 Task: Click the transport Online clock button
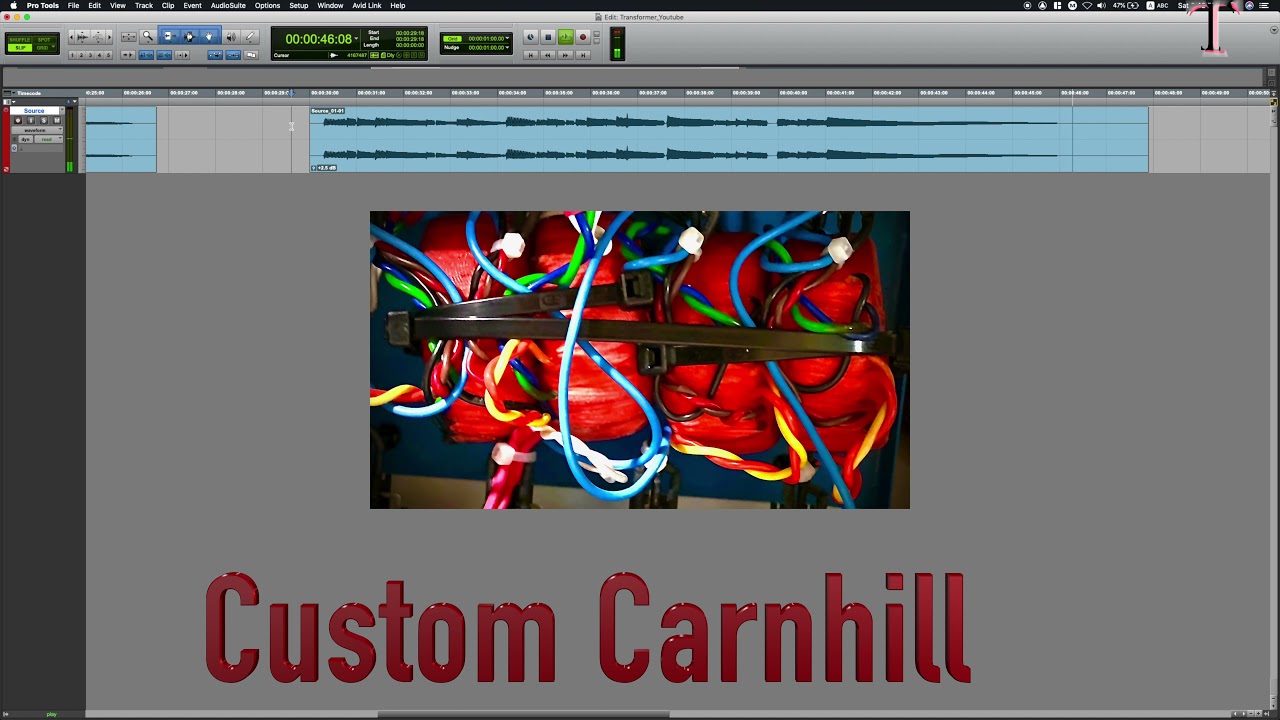click(531, 37)
